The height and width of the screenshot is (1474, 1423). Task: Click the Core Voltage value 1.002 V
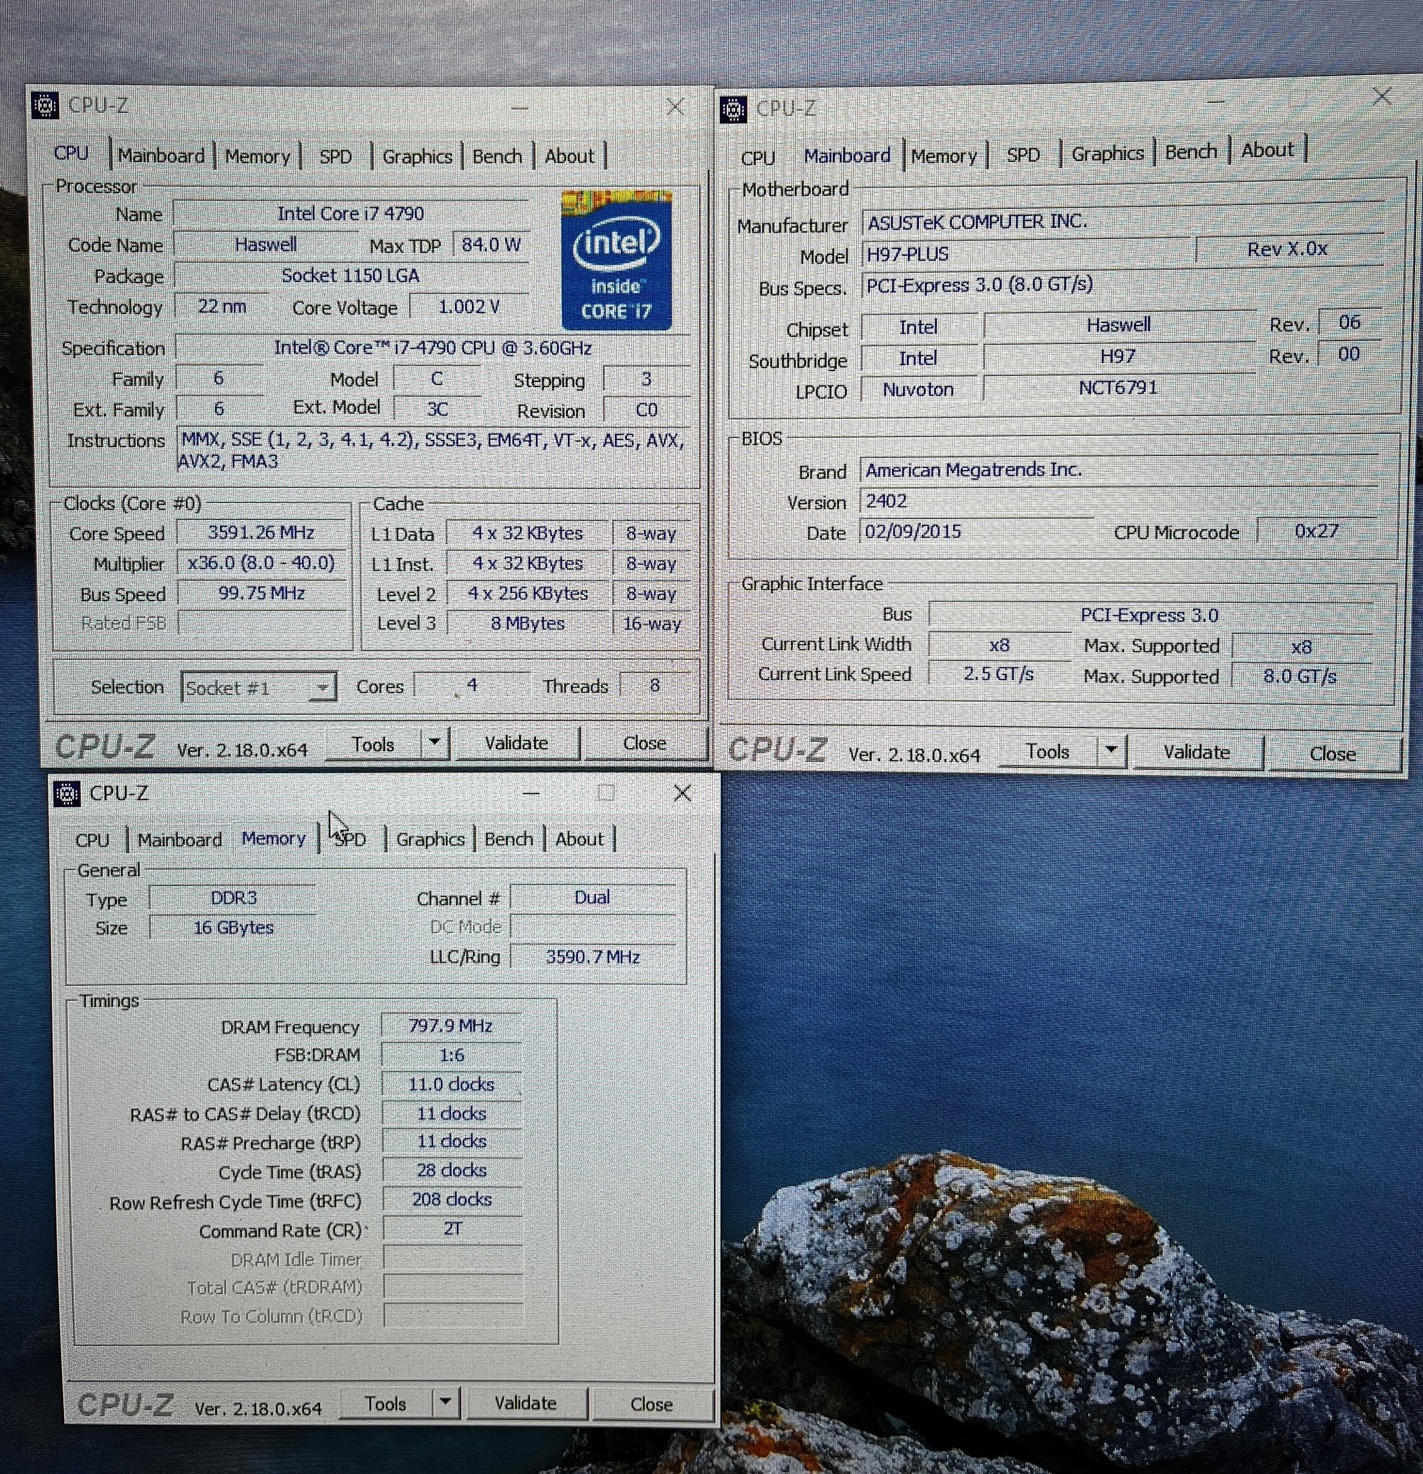point(469,307)
